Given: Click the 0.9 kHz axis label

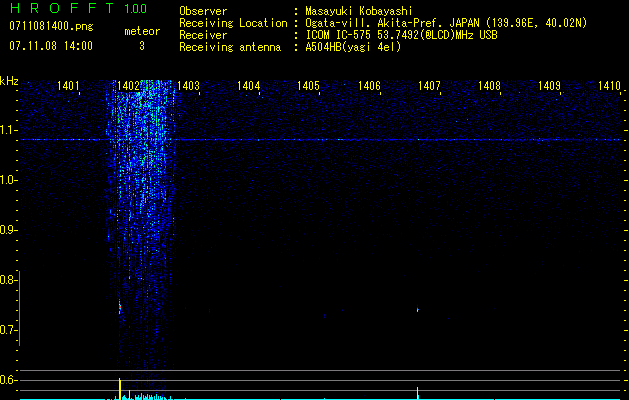Looking at the screenshot, I should click(7, 230).
